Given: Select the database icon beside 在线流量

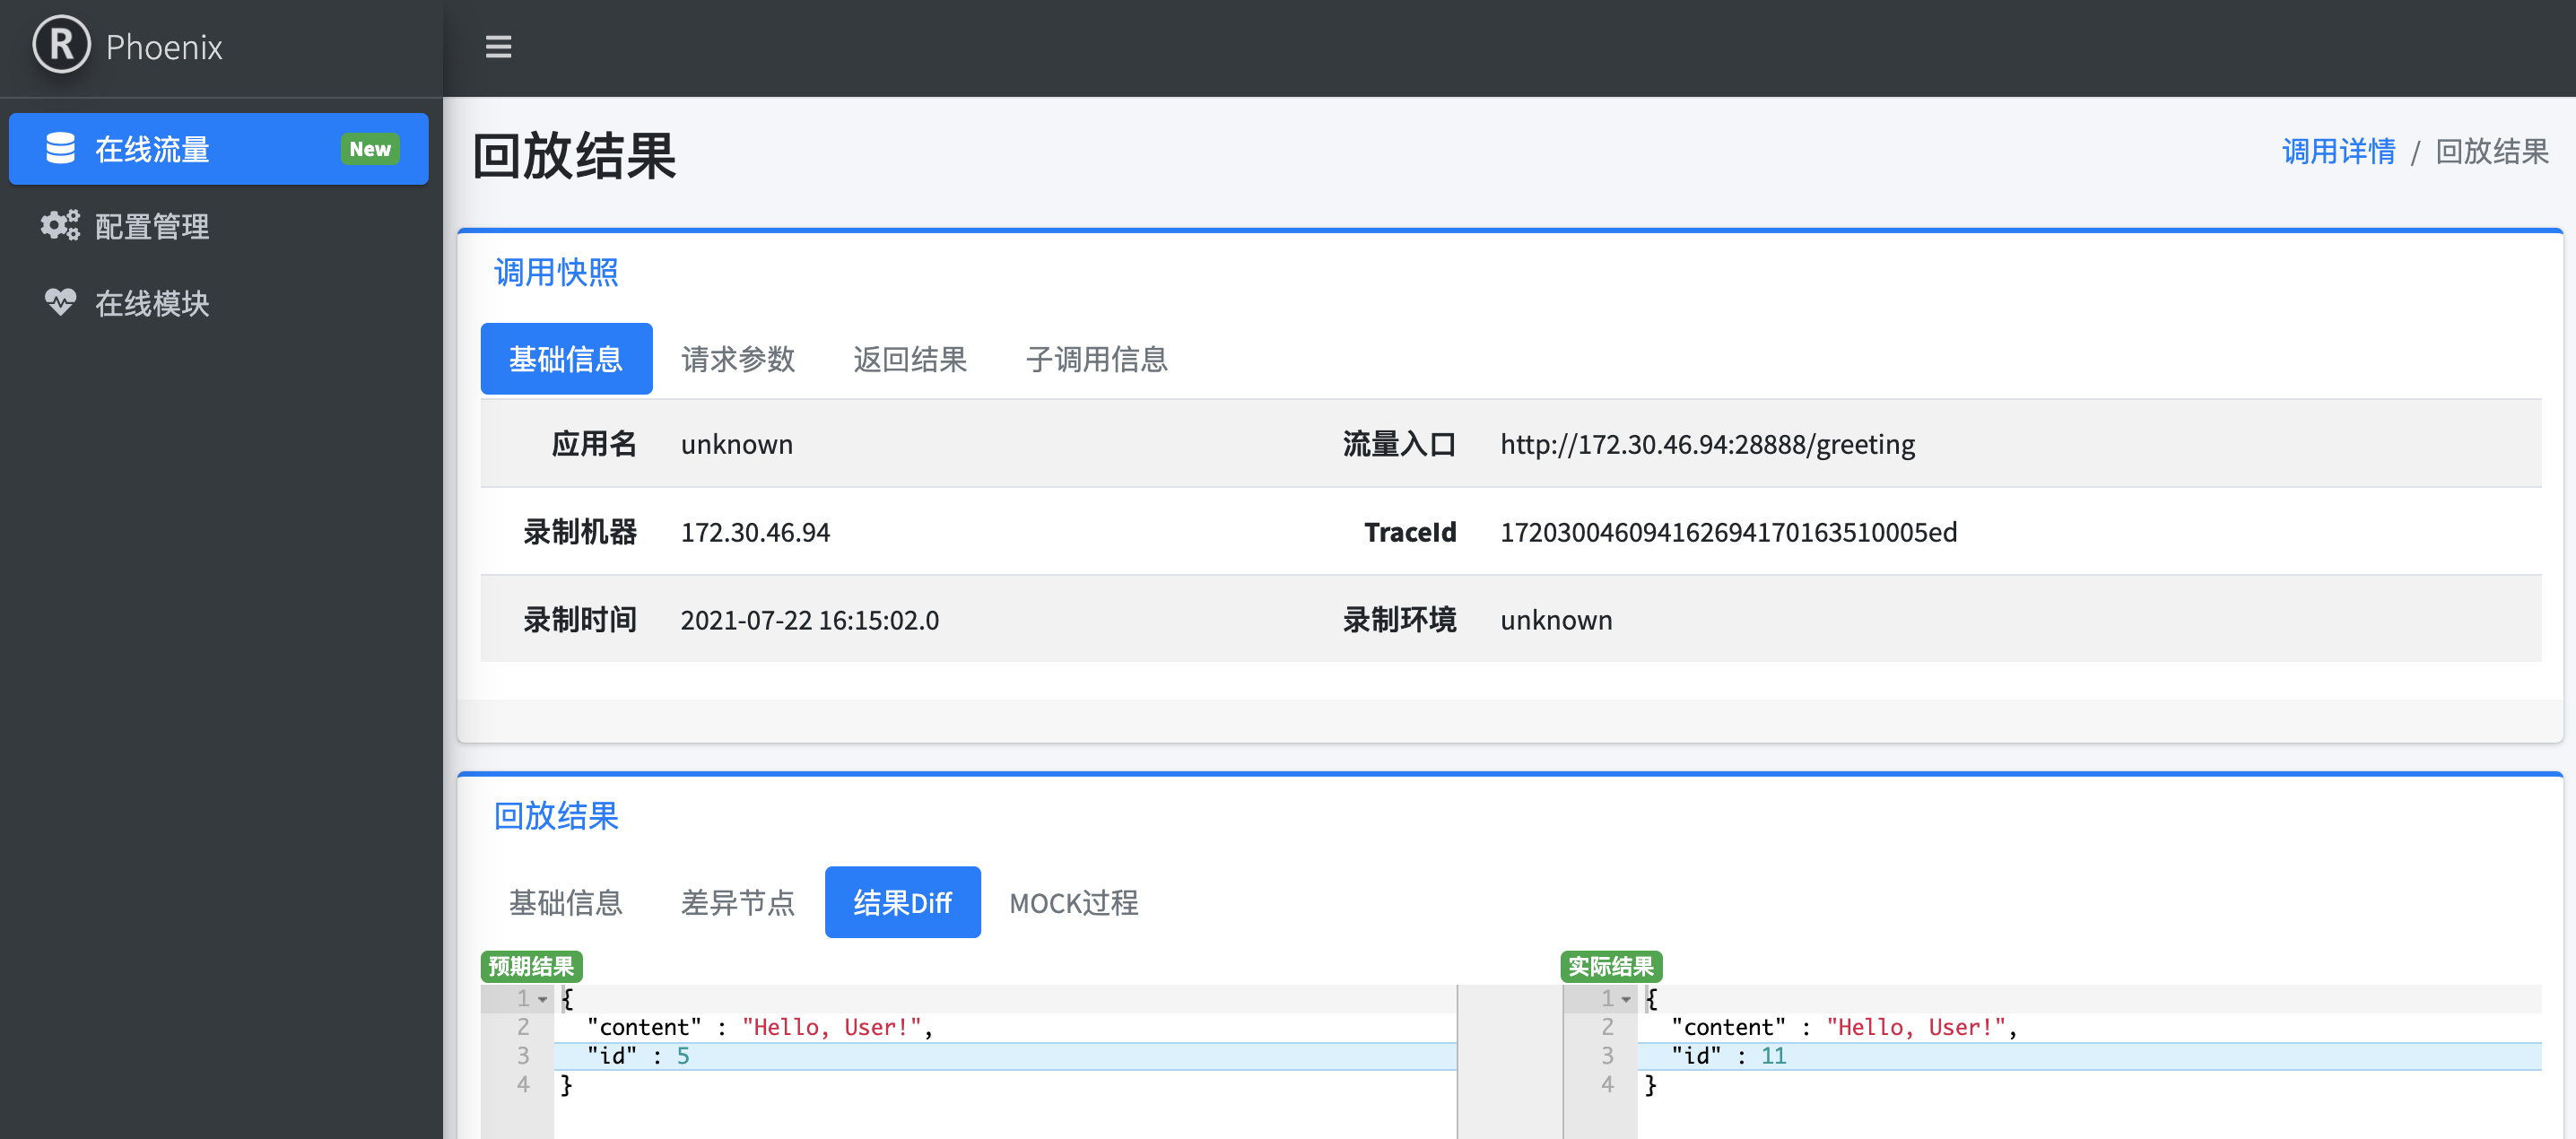Looking at the screenshot, I should click(x=60, y=148).
